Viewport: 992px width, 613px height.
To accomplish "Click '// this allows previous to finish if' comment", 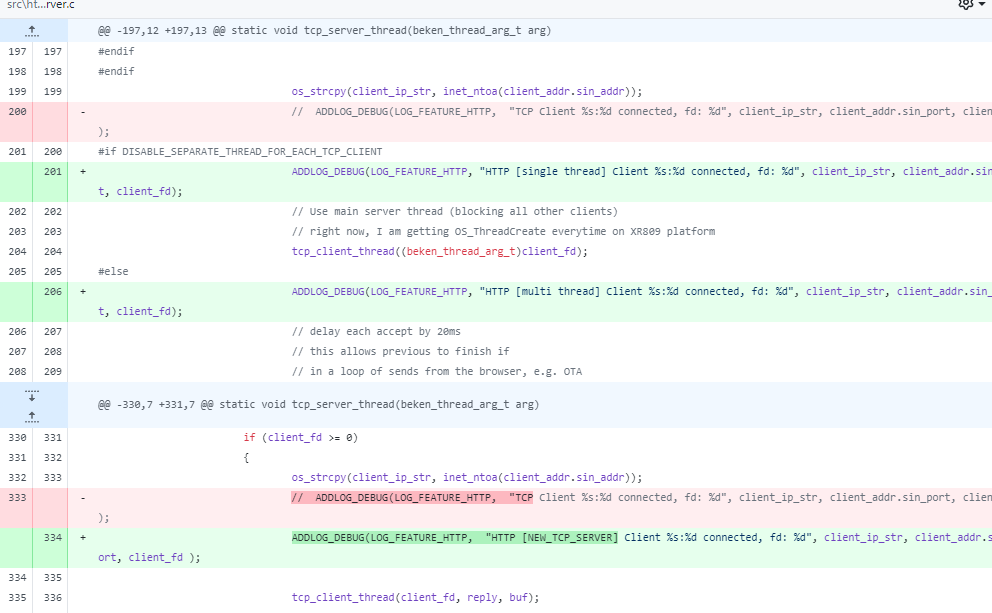I will point(400,352).
